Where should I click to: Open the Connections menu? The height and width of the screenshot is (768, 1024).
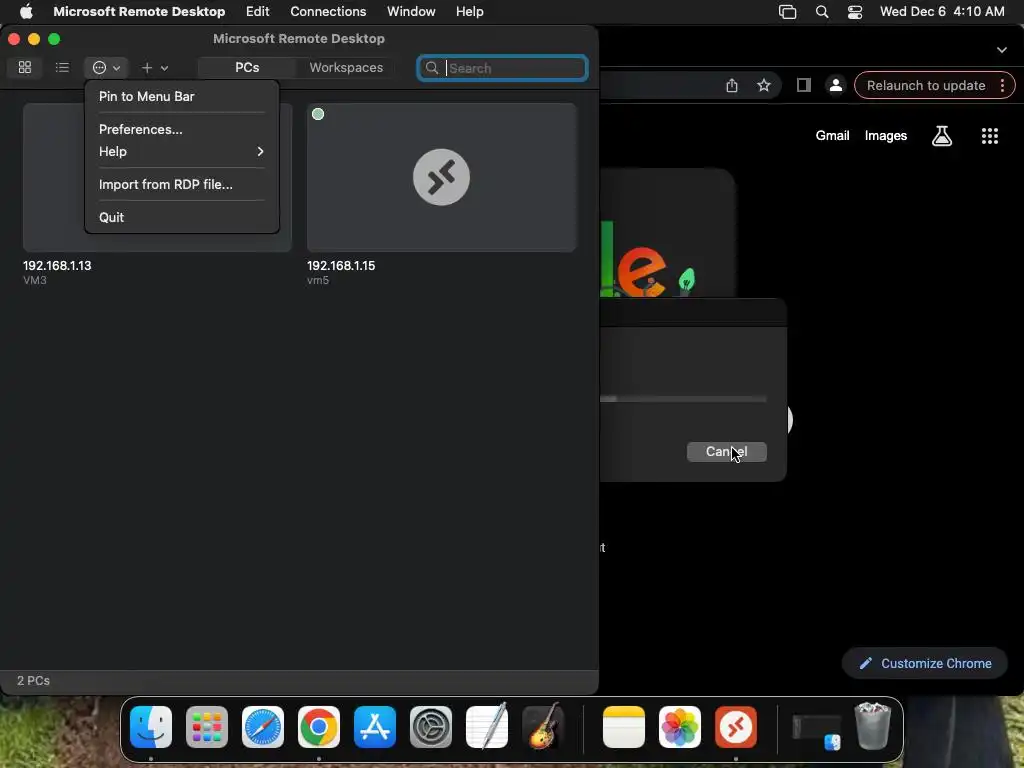[328, 12]
